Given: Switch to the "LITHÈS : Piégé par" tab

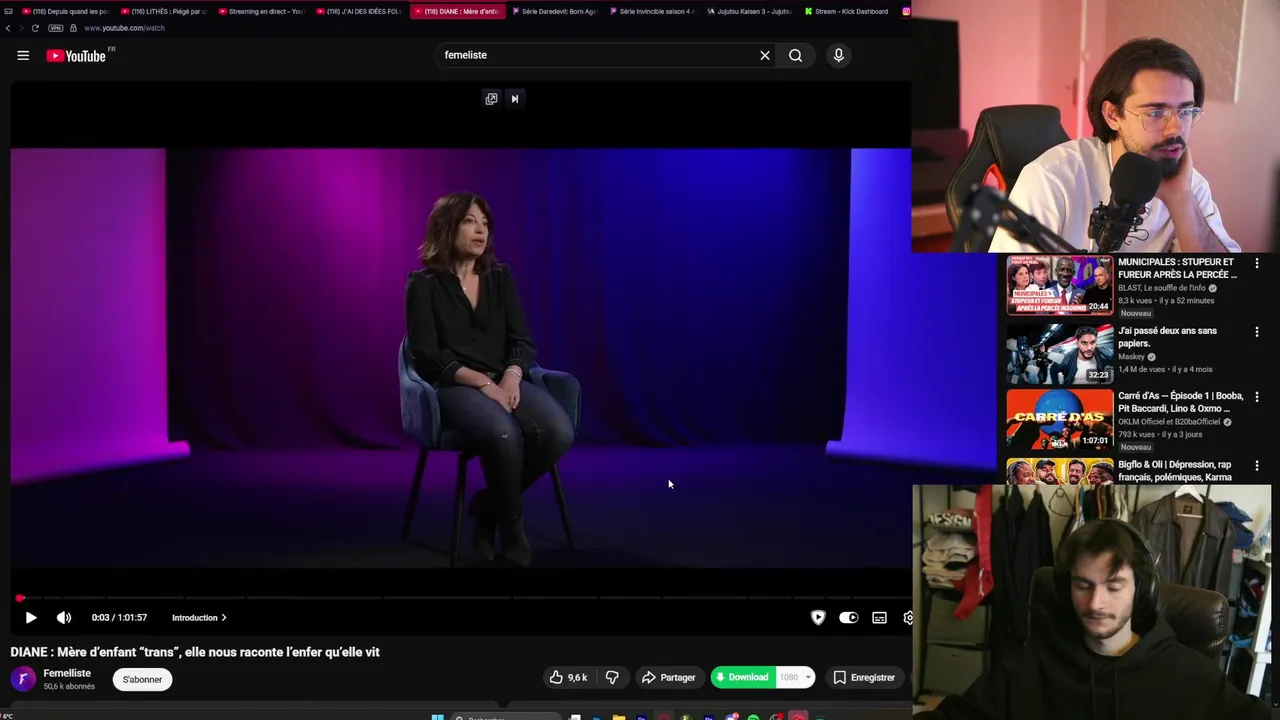Looking at the screenshot, I should tap(162, 11).
